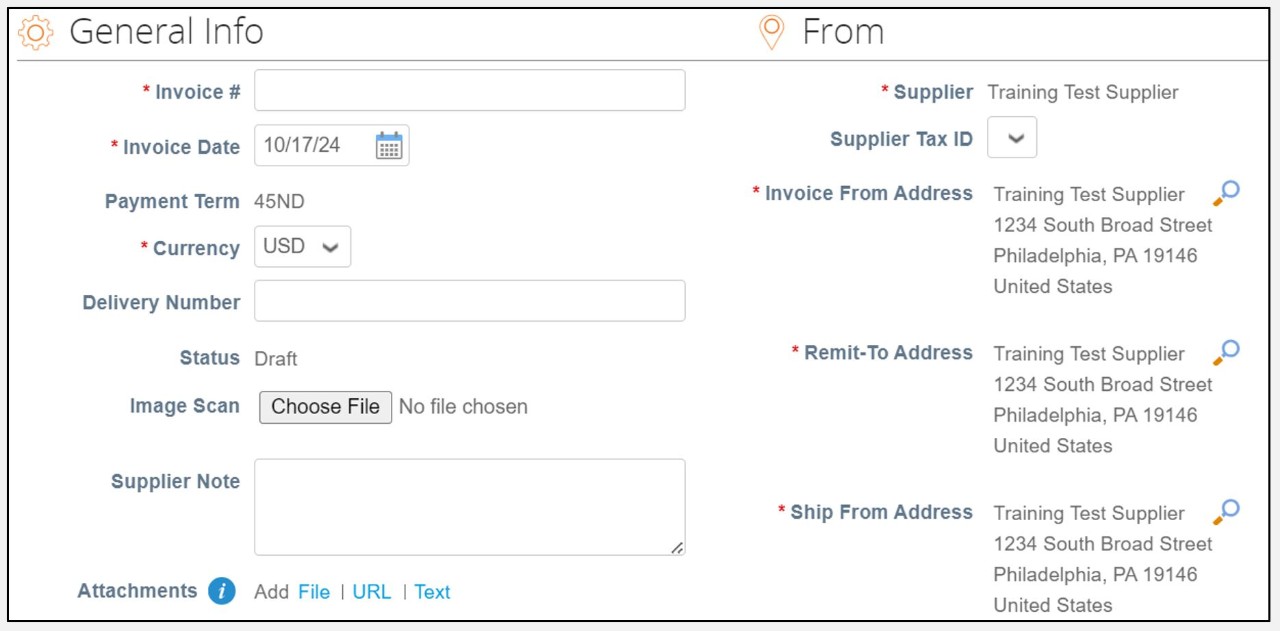Click the General Info gear icon
This screenshot has width=1280, height=631.
[x=36, y=33]
